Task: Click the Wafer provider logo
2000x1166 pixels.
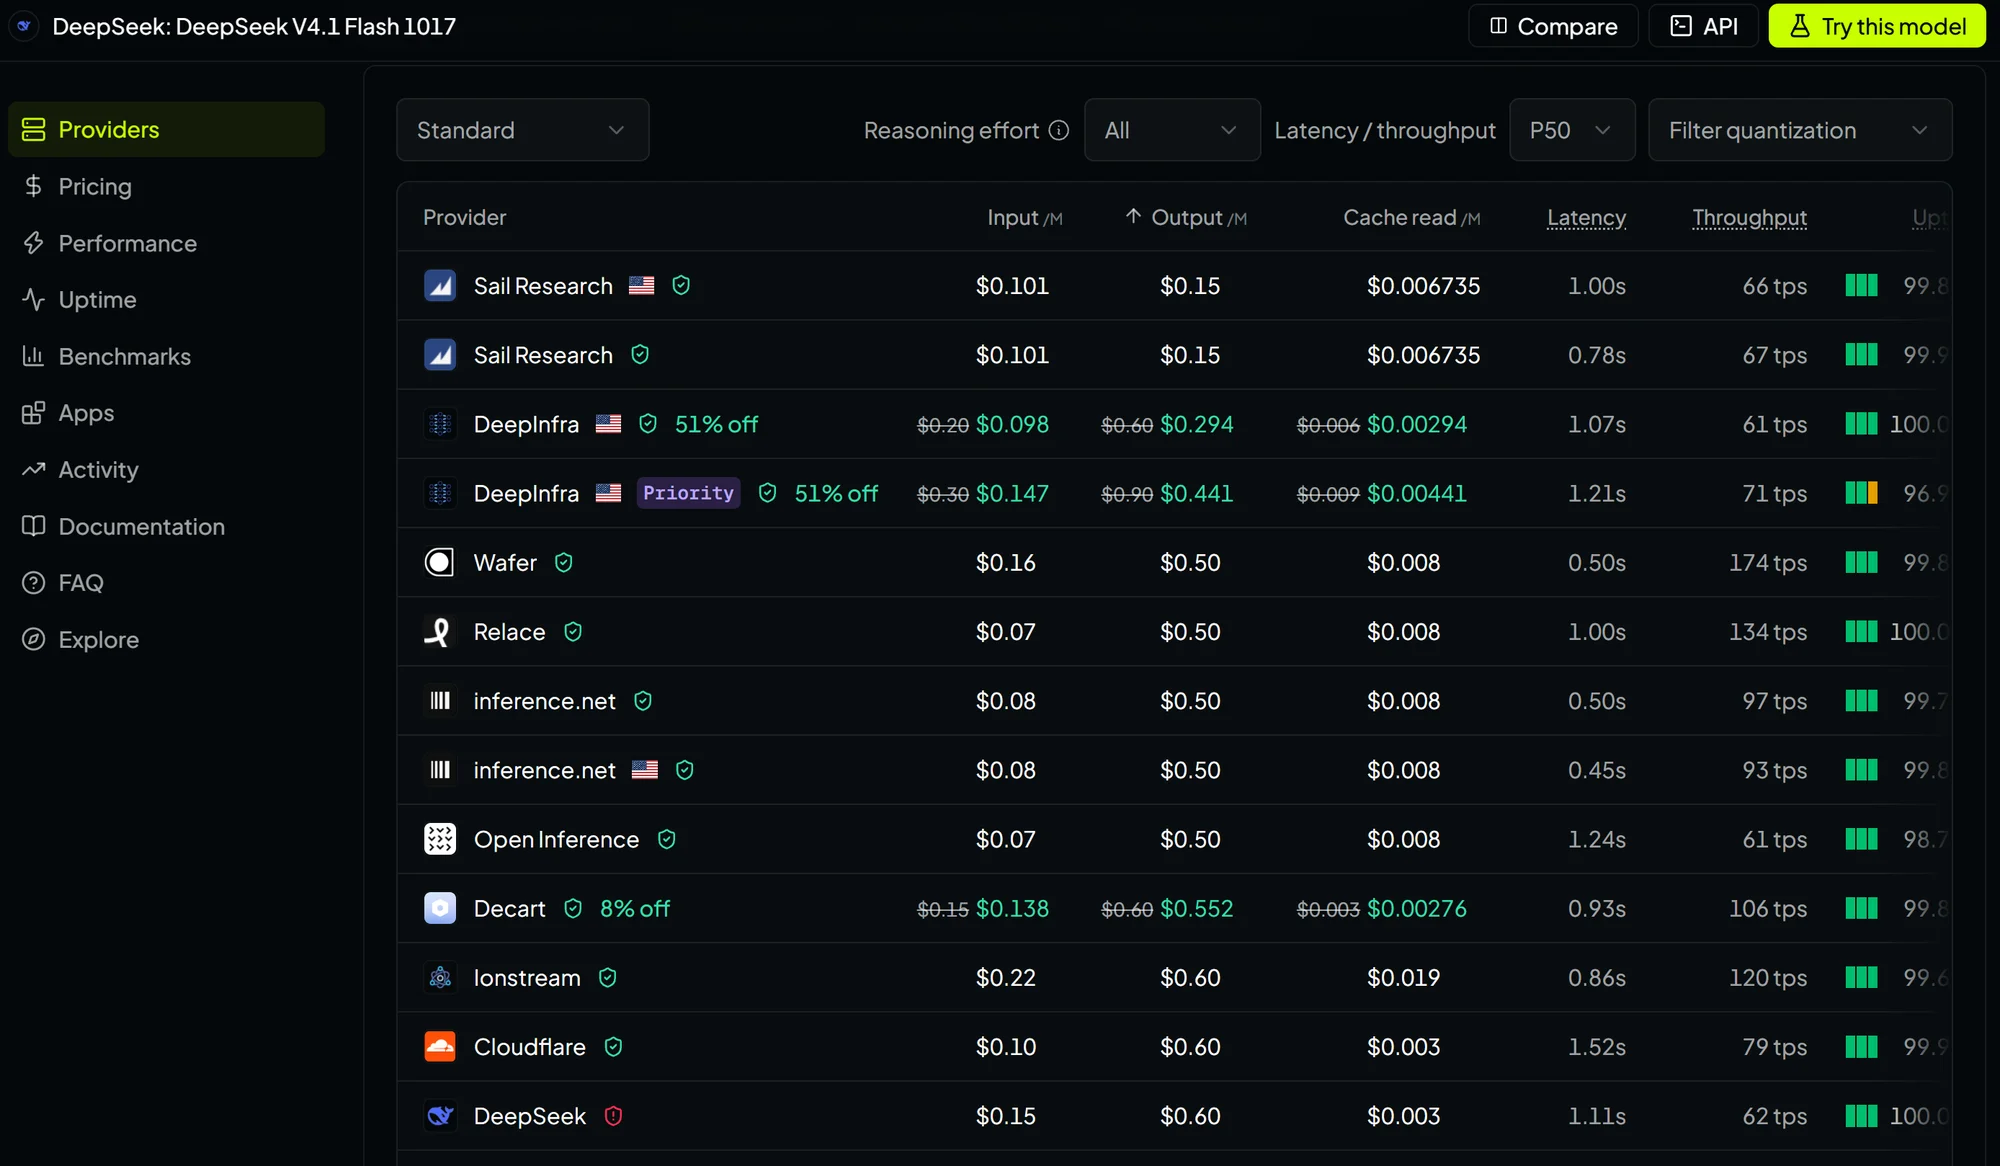Action: pos(440,563)
